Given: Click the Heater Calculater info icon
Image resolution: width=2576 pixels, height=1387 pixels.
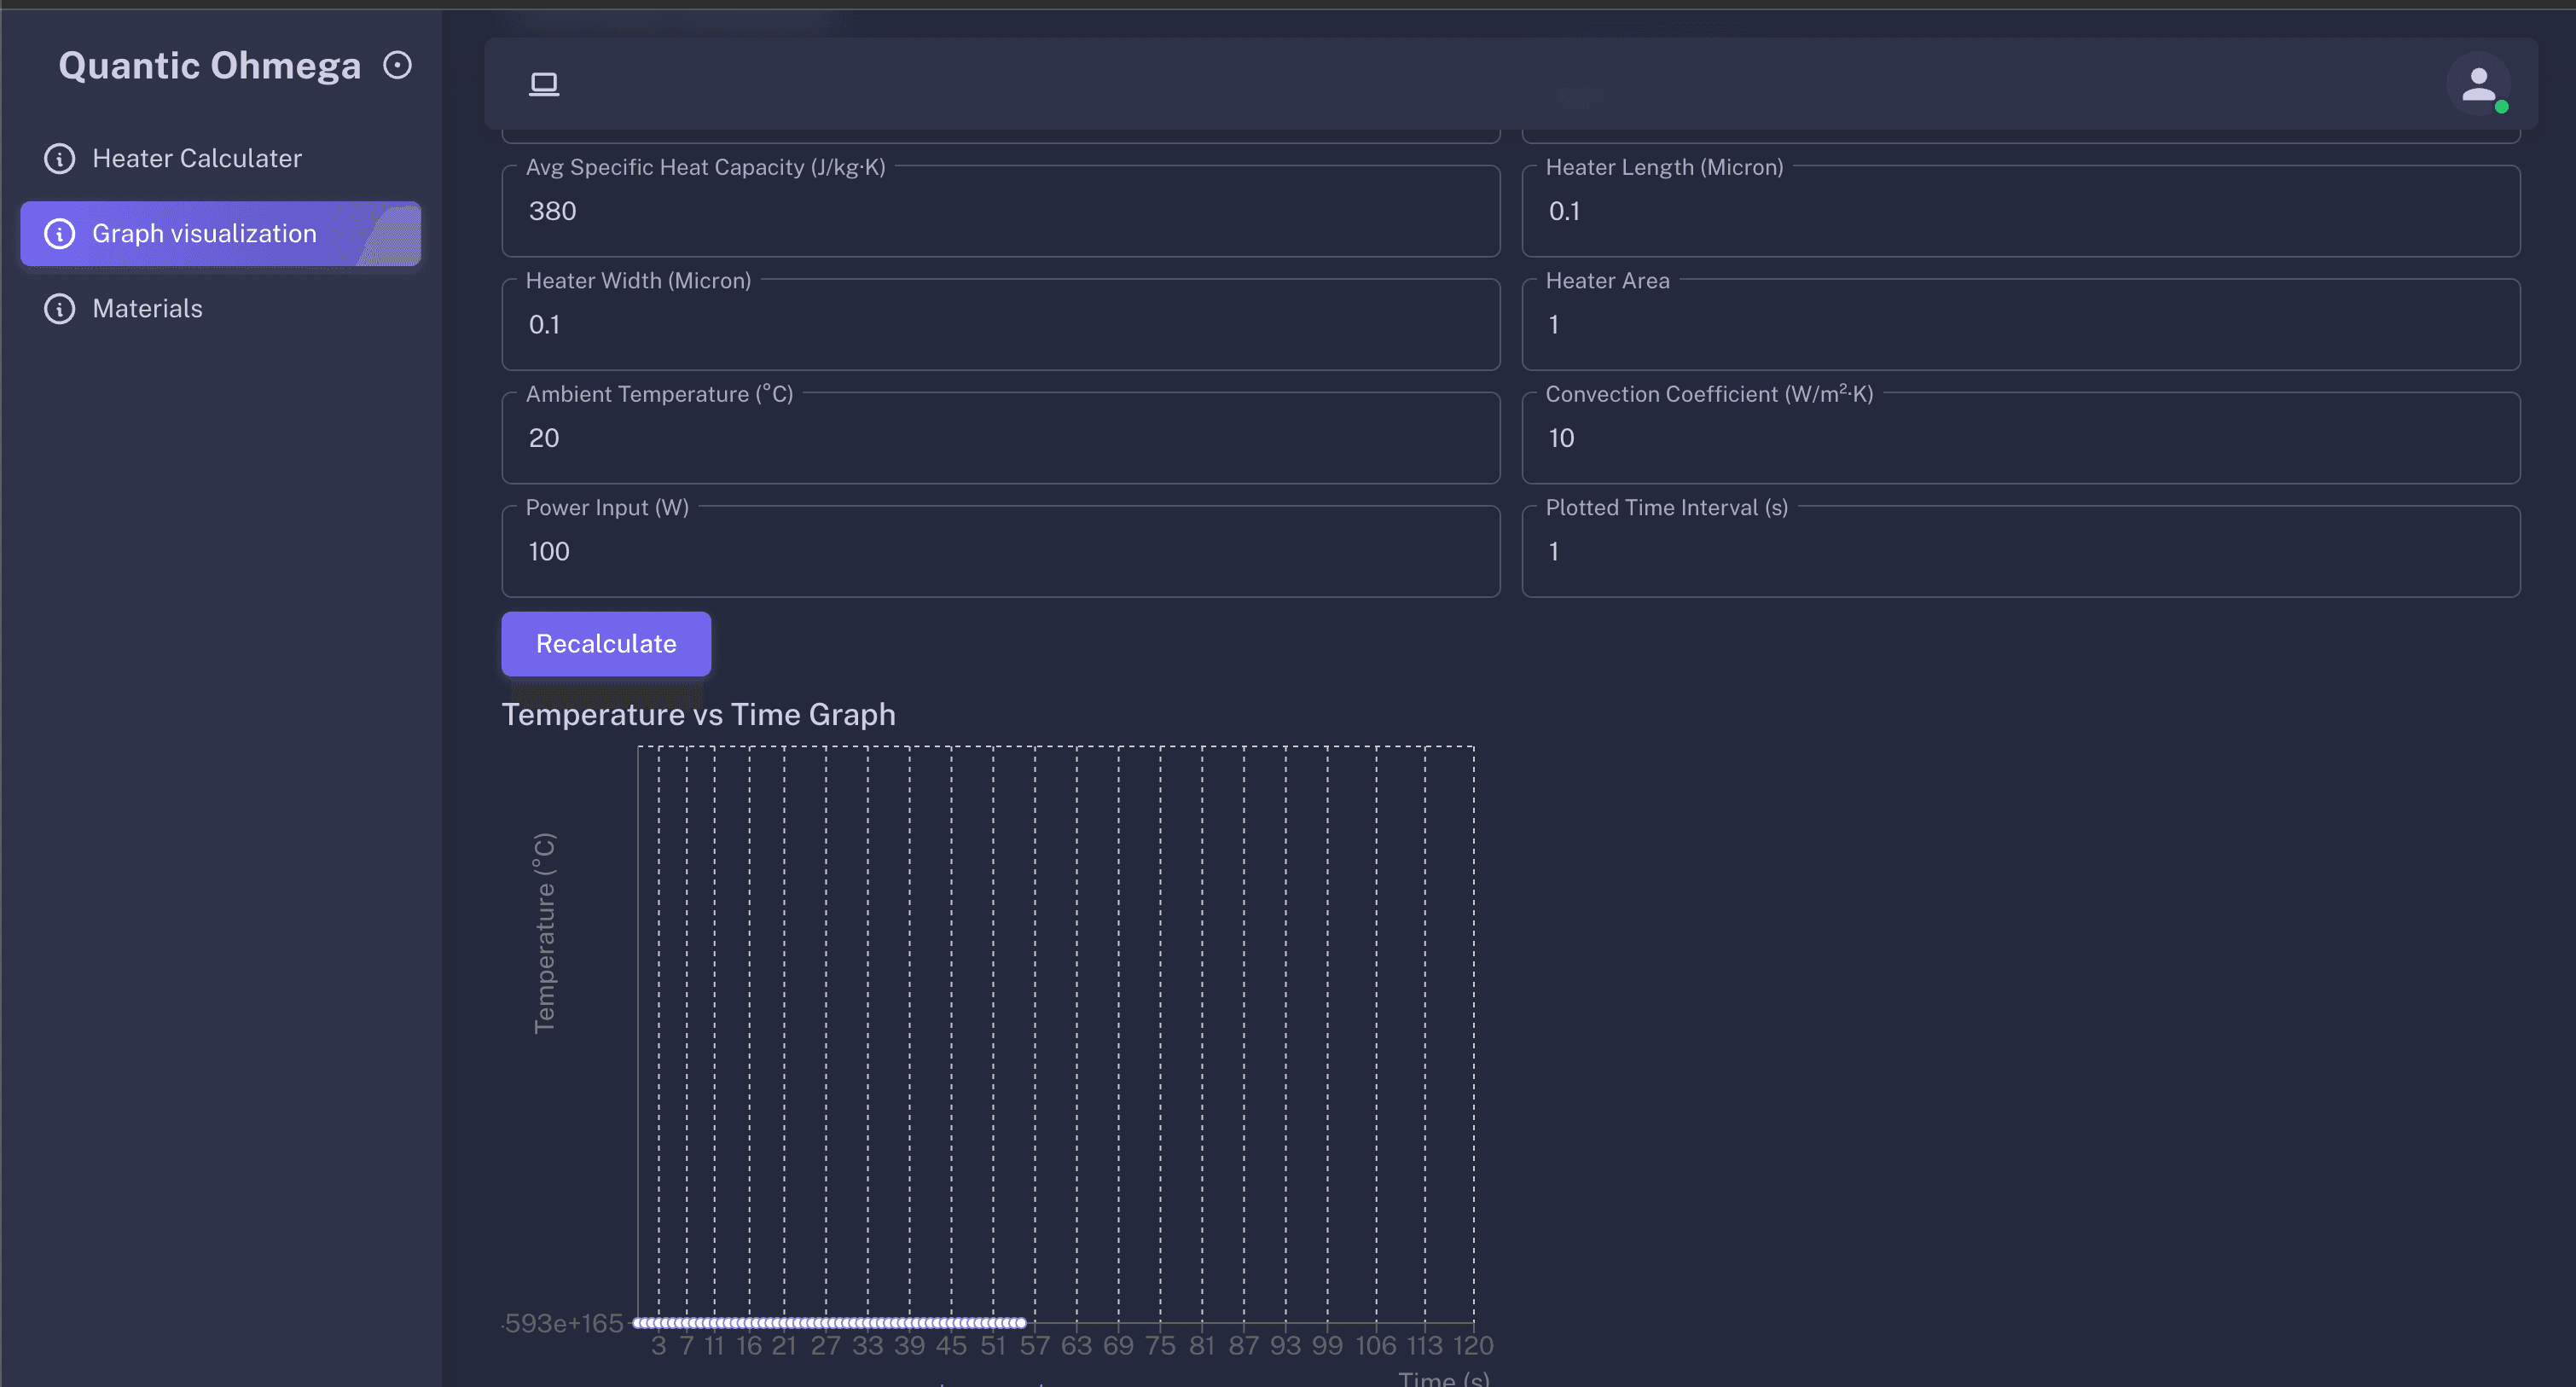Looking at the screenshot, I should (x=60, y=158).
